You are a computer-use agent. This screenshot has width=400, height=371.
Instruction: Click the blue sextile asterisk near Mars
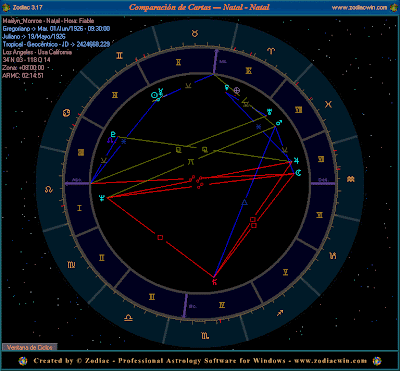(x=258, y=127)
